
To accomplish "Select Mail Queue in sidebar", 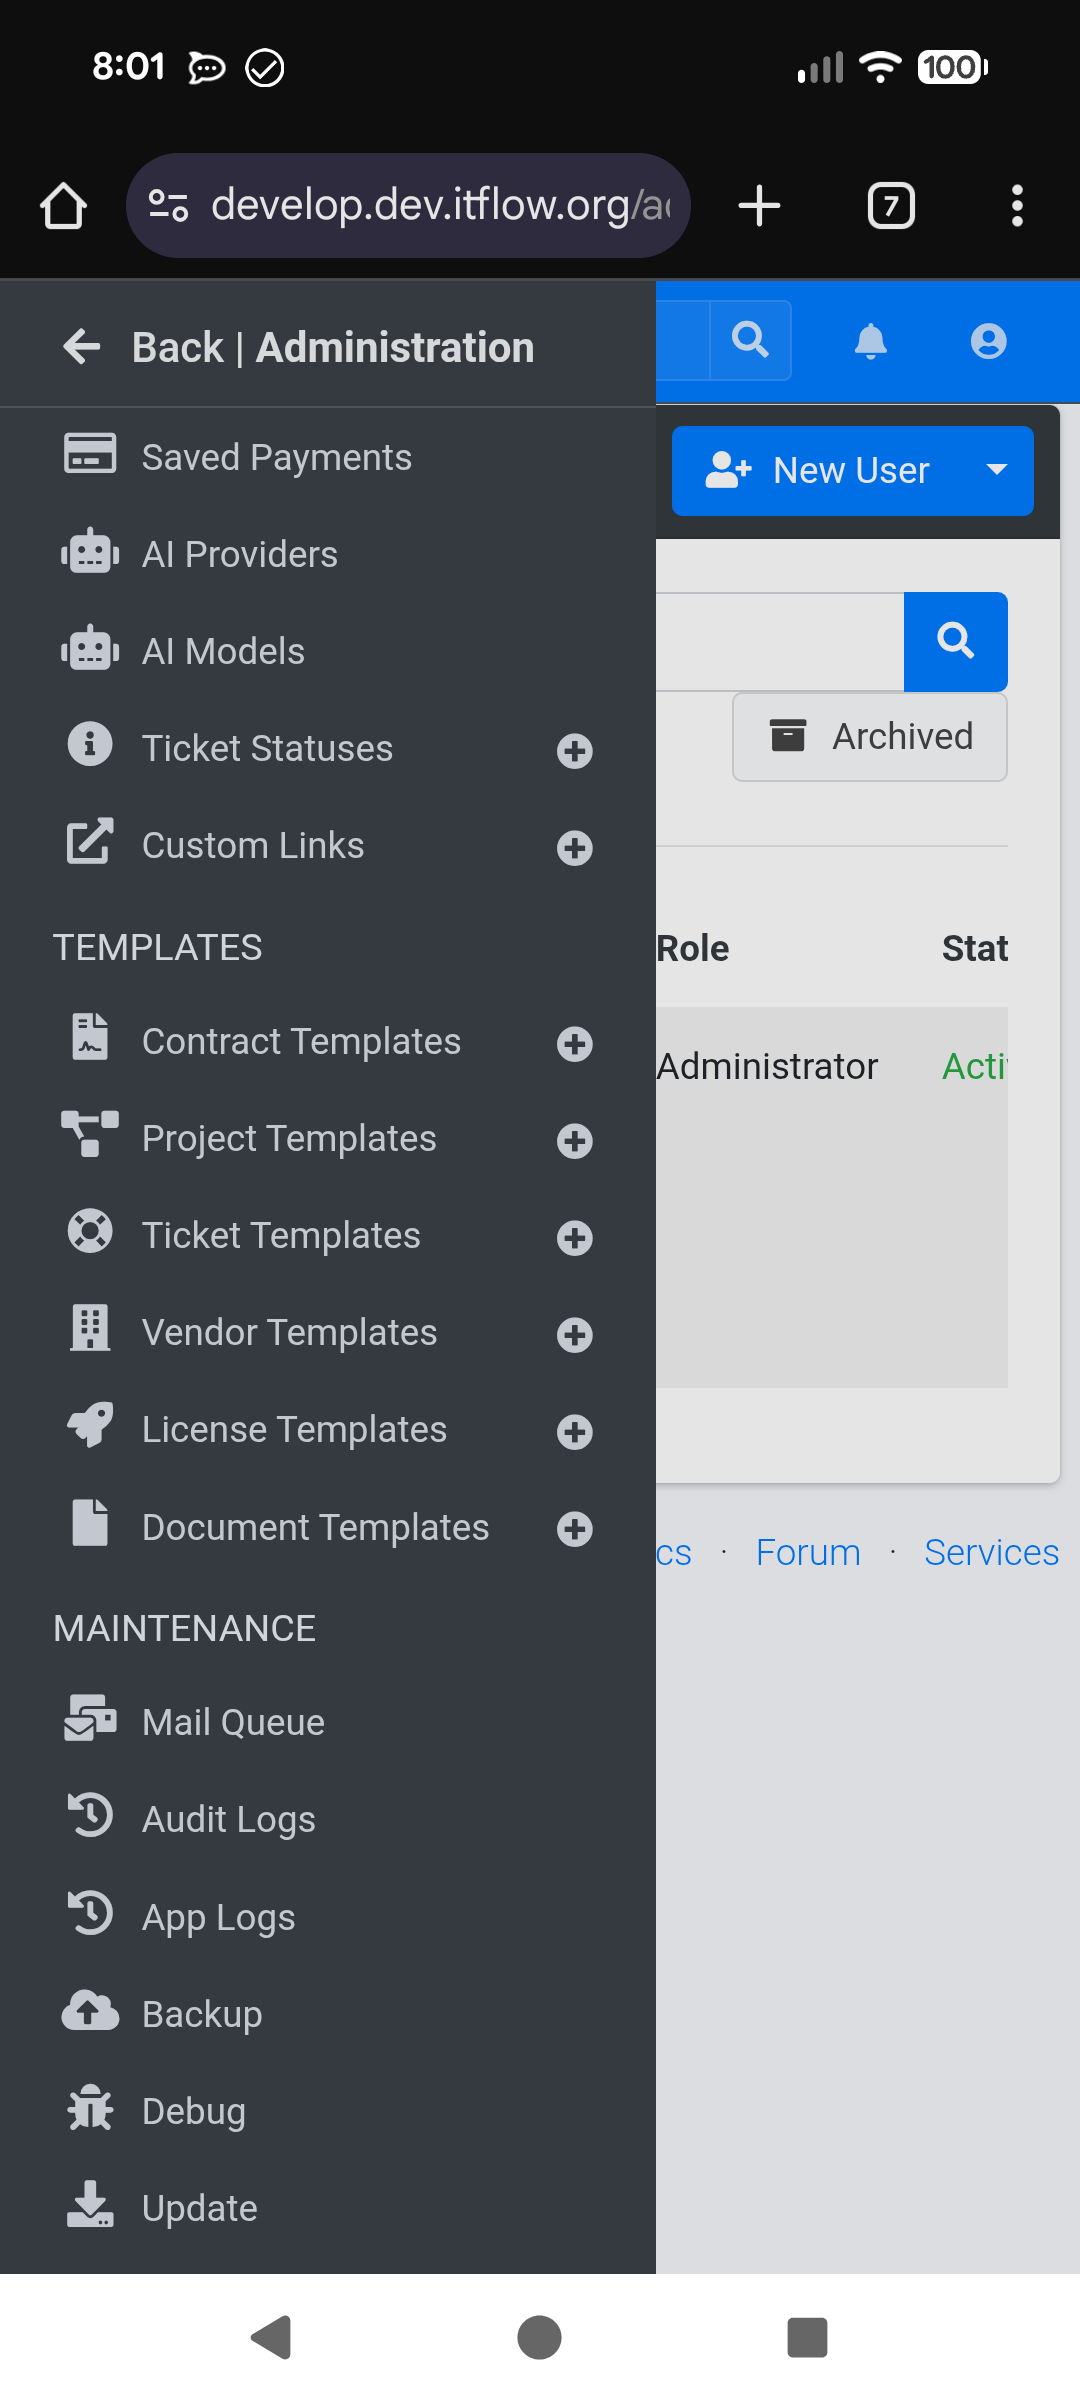I will point(233,1722).
